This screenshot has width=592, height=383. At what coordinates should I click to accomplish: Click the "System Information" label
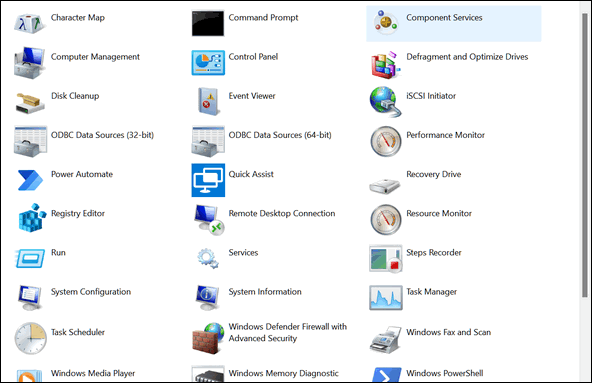(x=265, y=292)
